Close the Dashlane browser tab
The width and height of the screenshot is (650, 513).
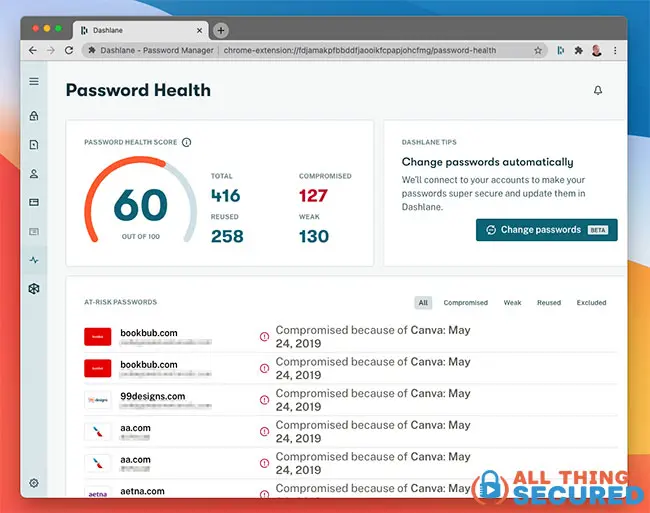pos(199,31)
